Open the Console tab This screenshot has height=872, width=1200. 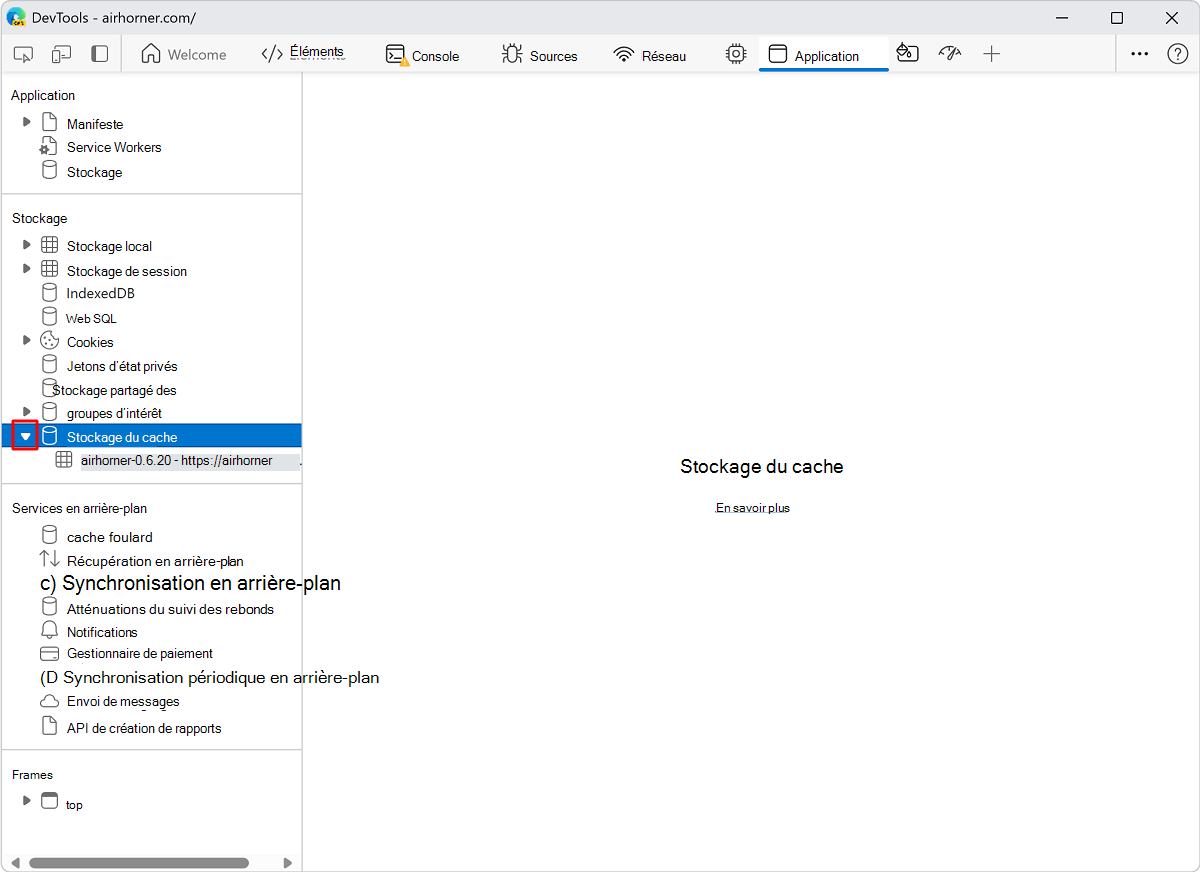pos(423,55)
